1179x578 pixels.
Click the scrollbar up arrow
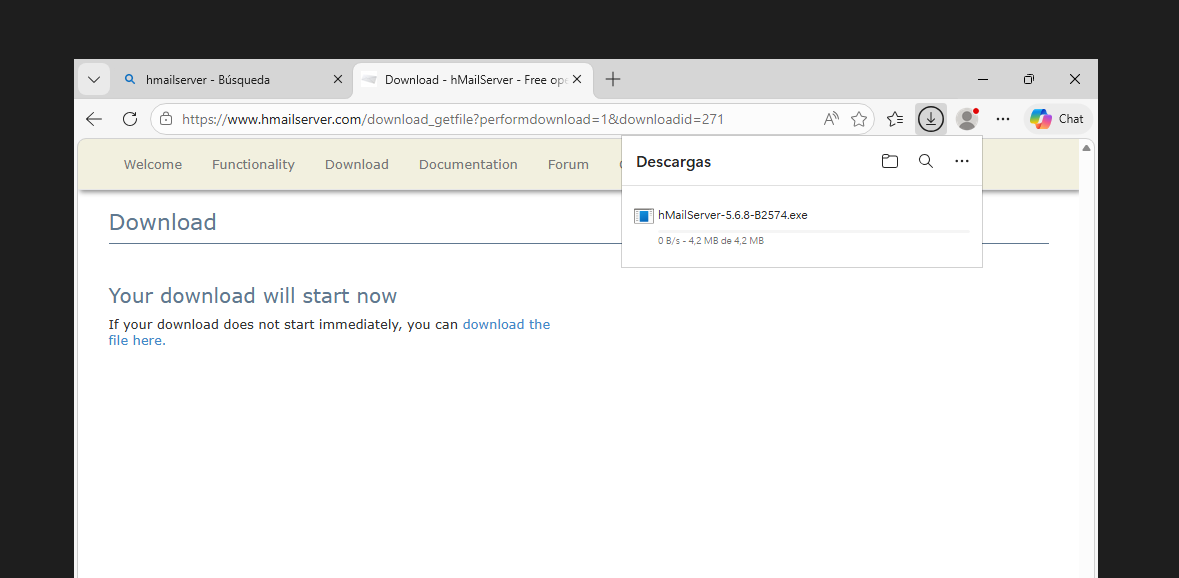(1086, 148)
